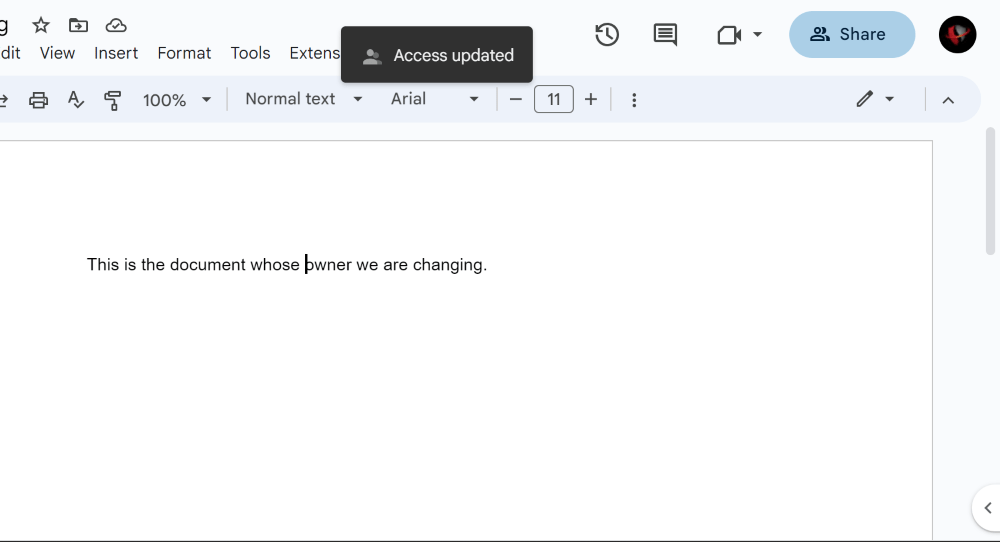Open the View menu
The width and height of the screenshot is (1000, 542).
[57, 53]
